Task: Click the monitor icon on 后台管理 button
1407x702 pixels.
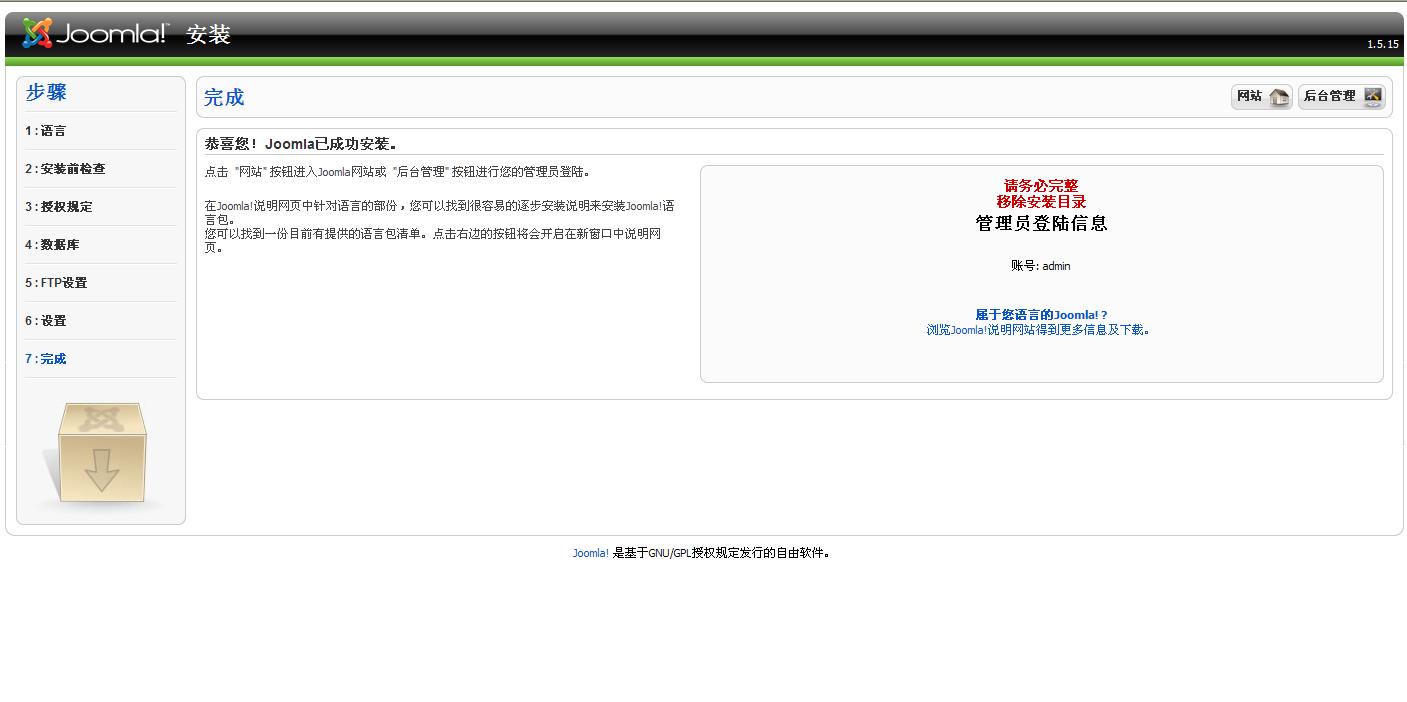Action: coord(1372,97)
